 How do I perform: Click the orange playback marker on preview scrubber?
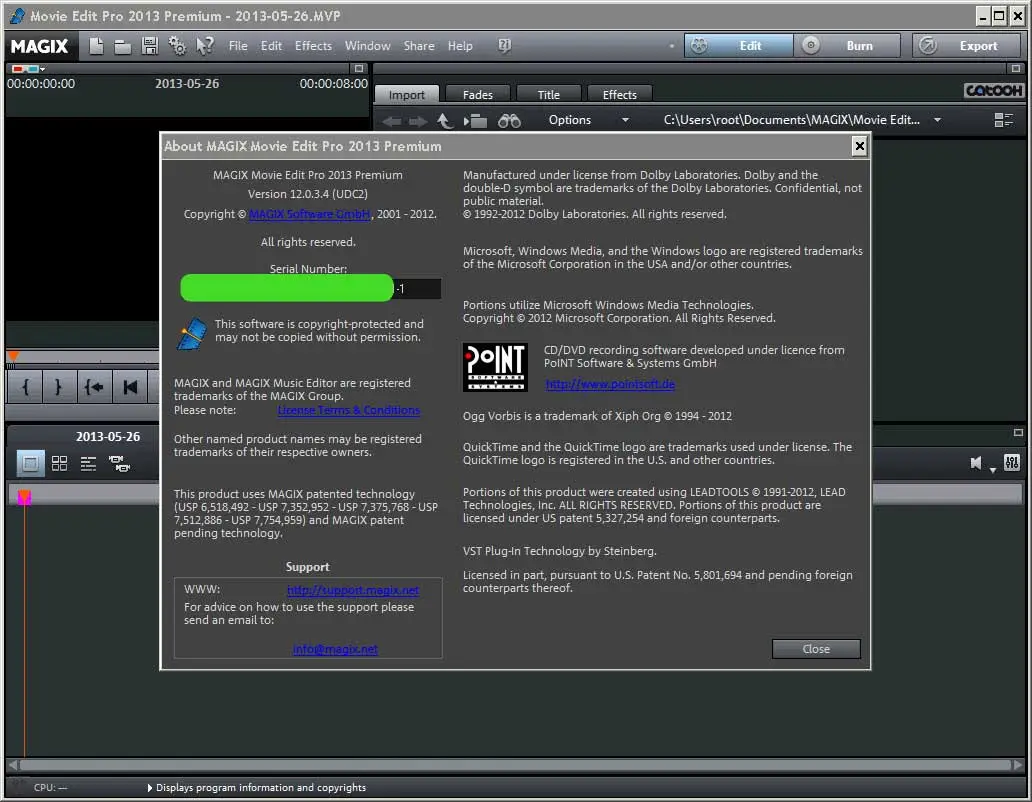pos(13,356)
